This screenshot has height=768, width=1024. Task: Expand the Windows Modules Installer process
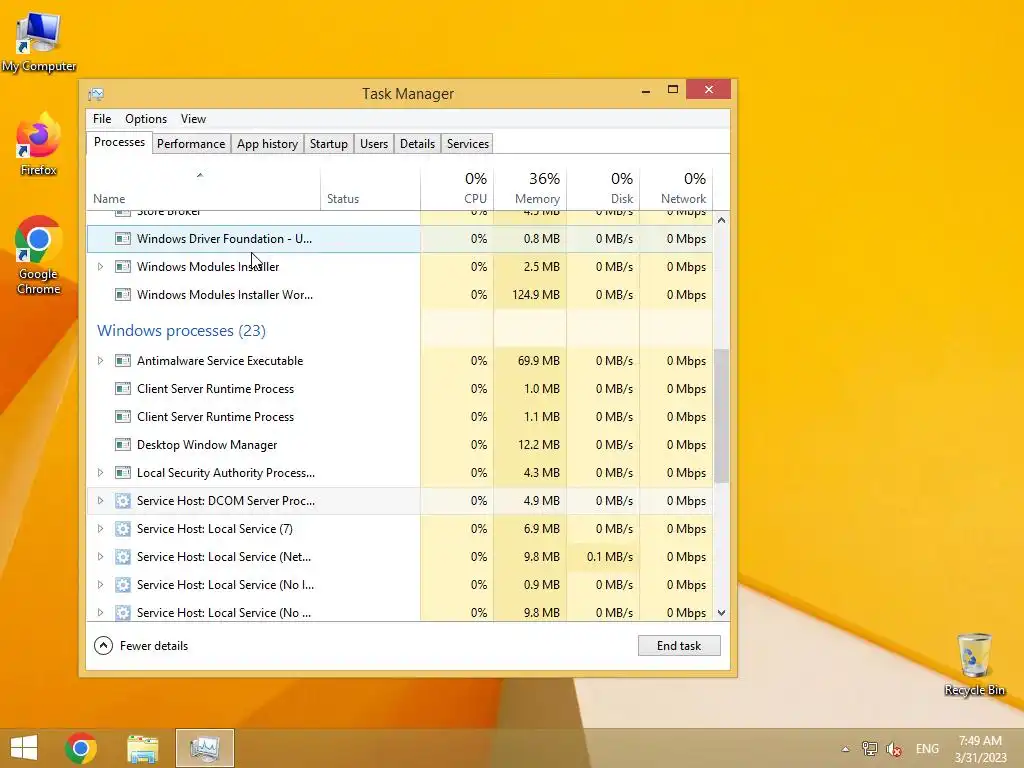(x=100, y=267)
